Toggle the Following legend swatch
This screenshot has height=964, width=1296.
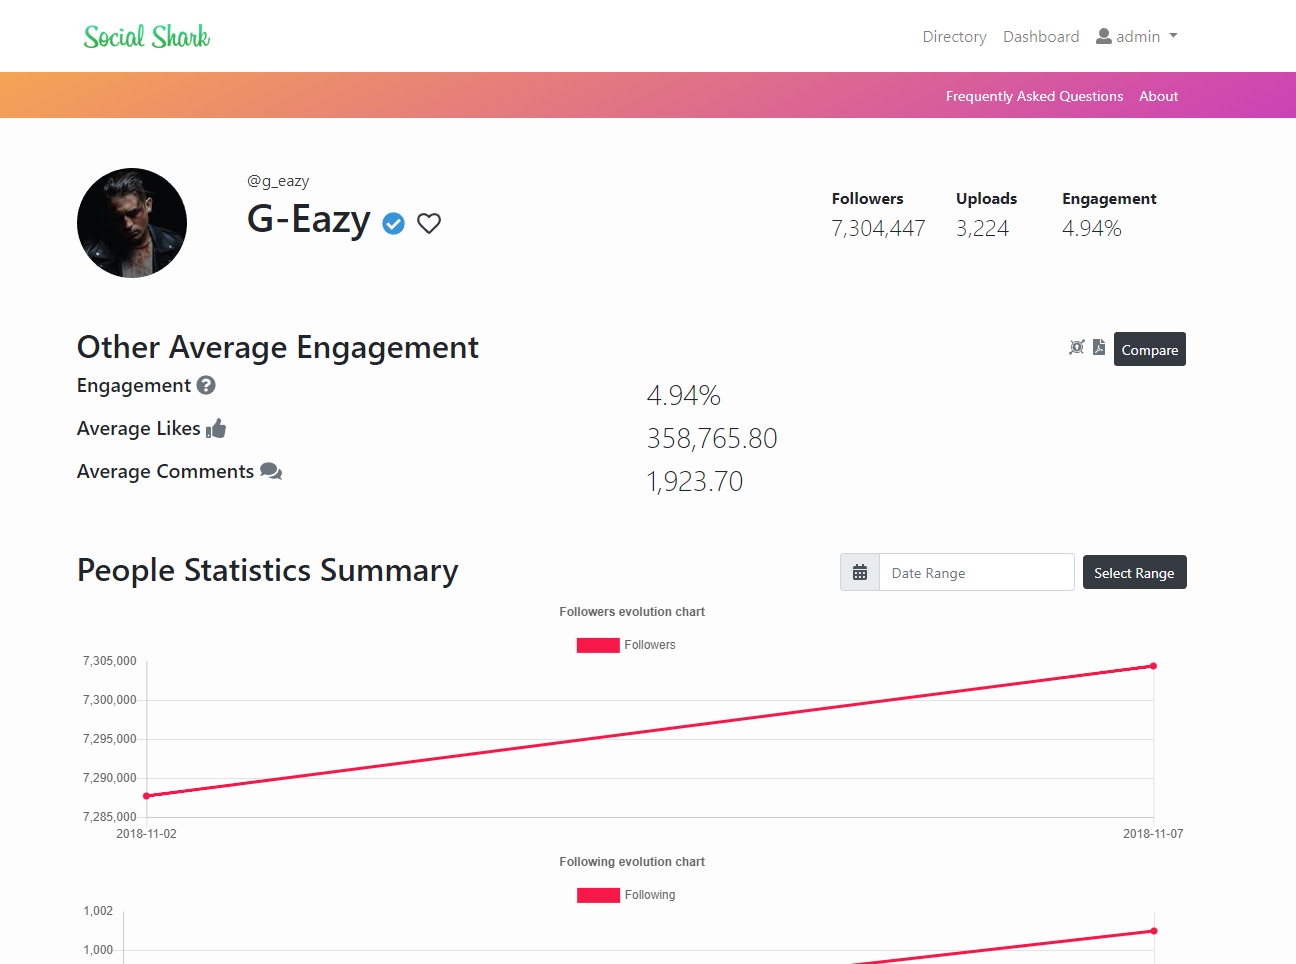coord(598,895)
